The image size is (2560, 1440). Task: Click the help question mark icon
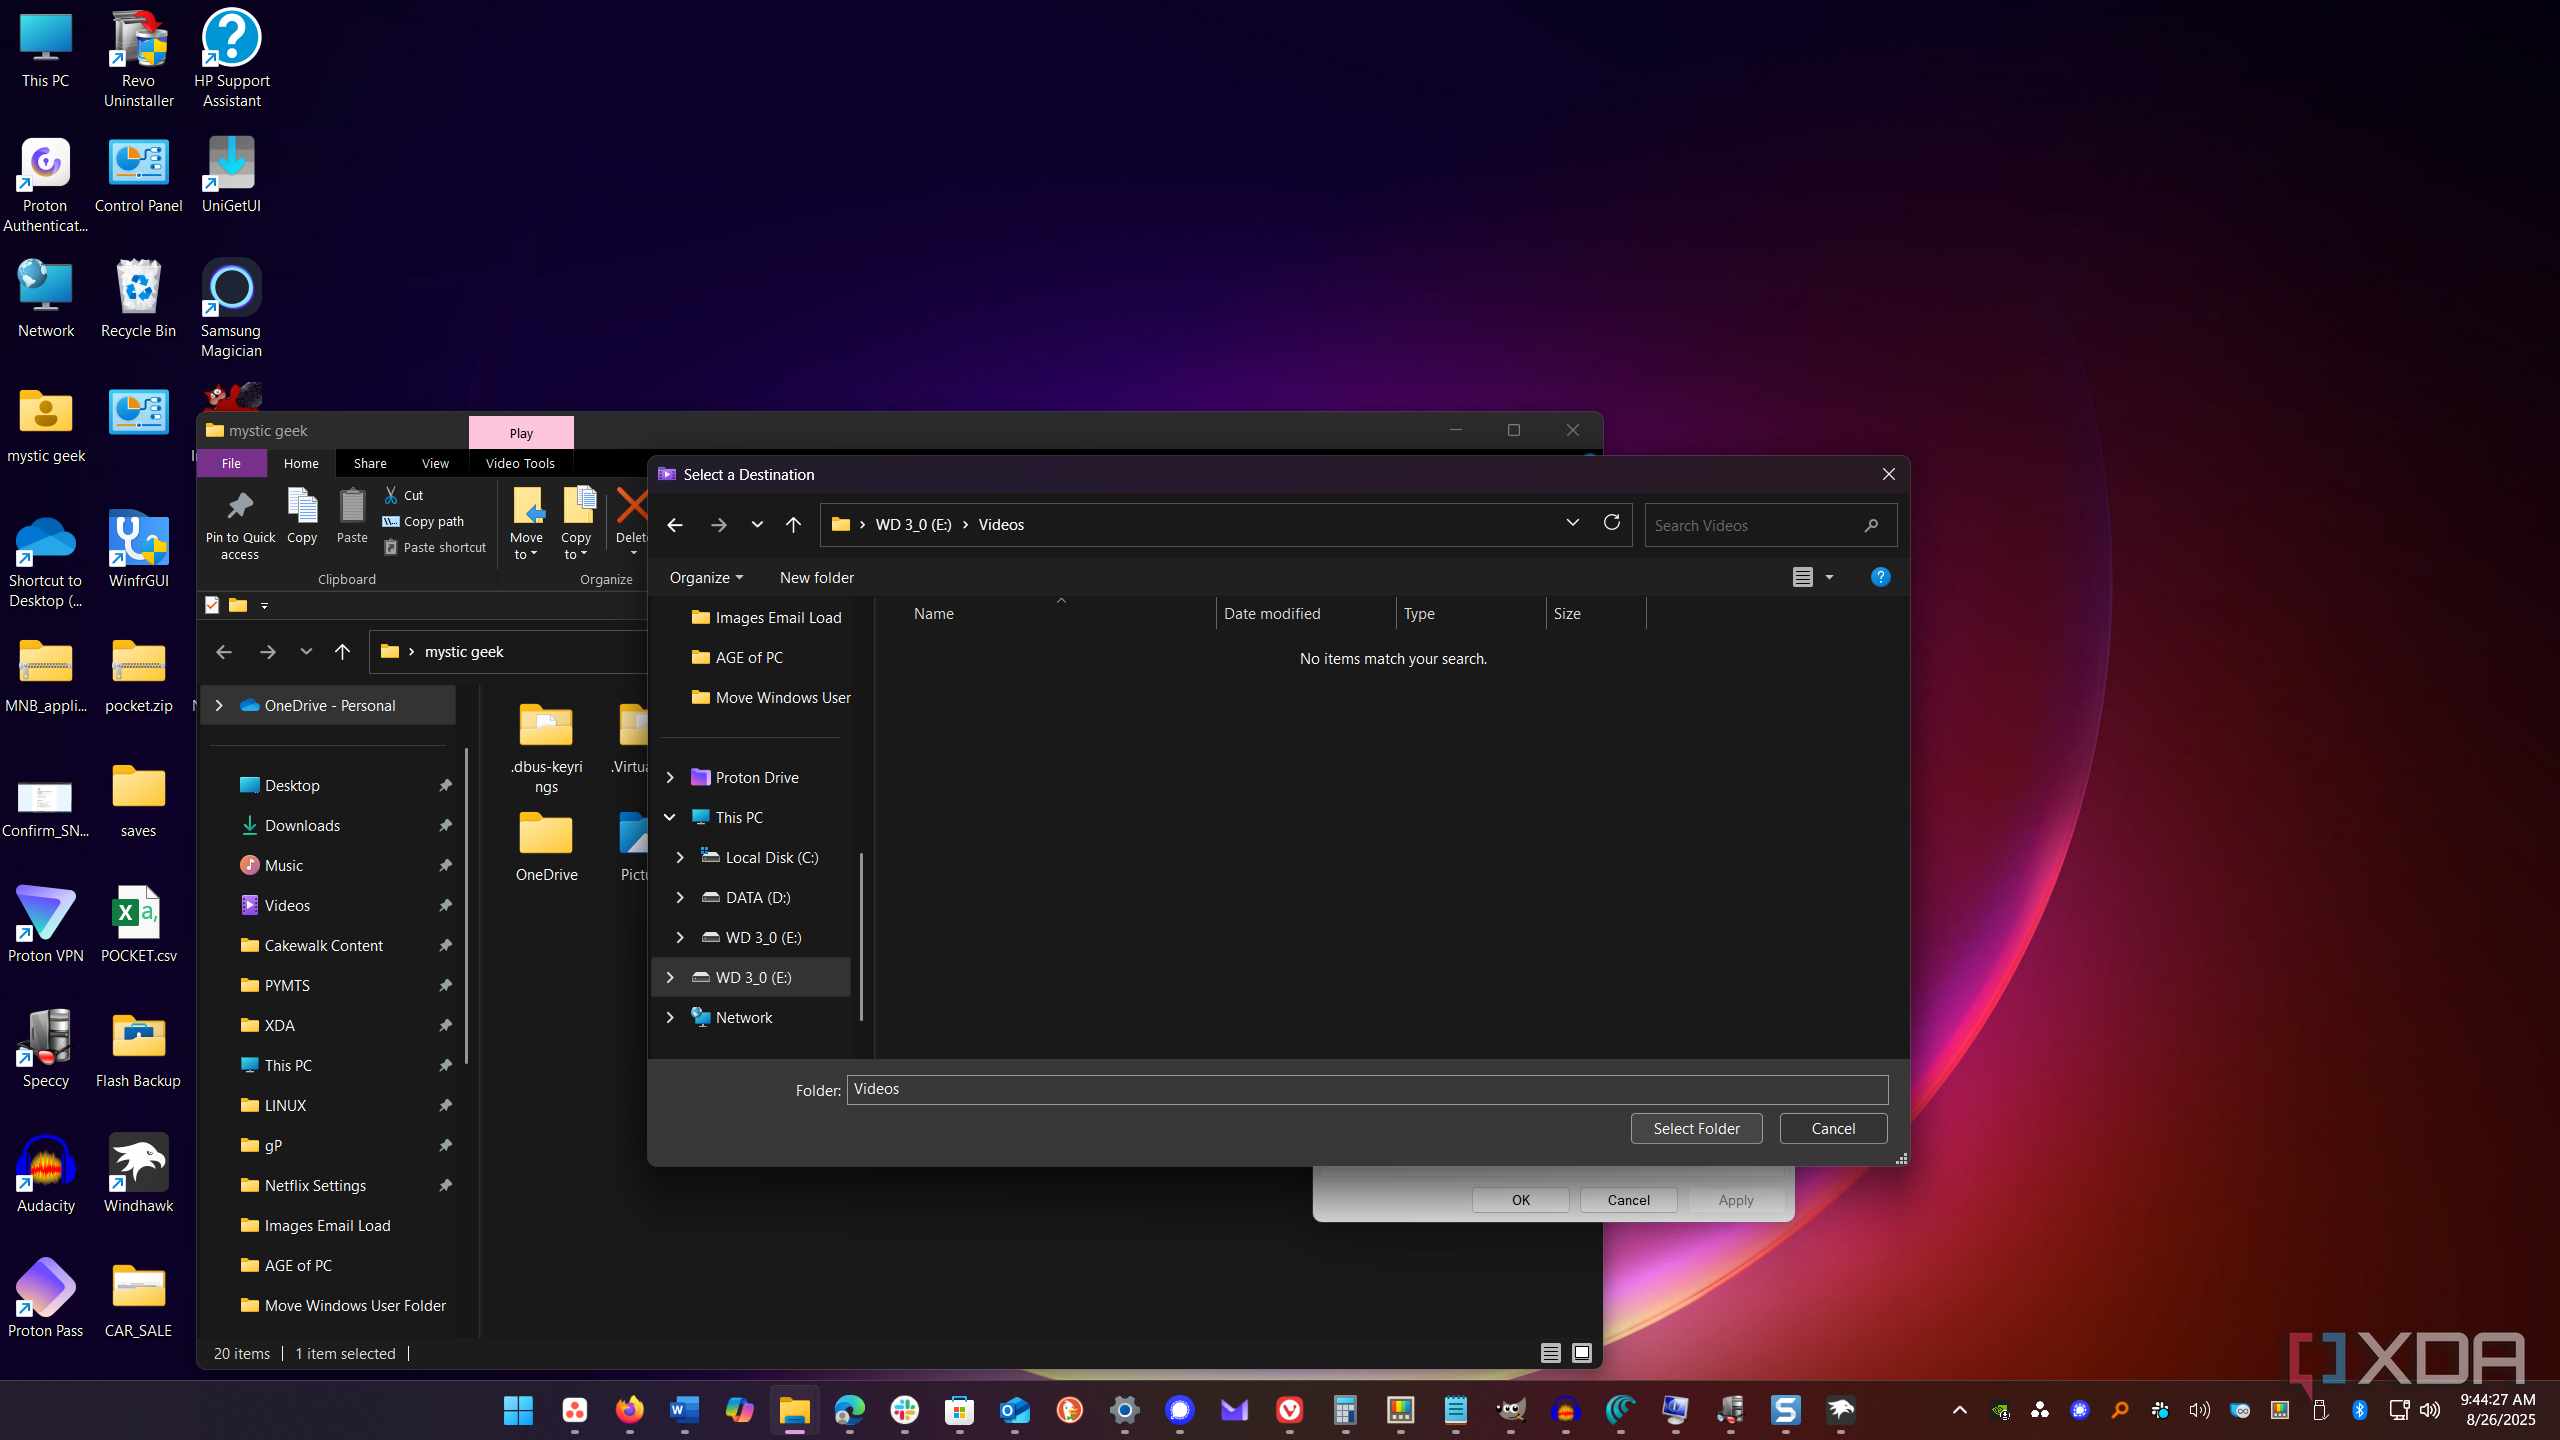tap(1880, 577)
